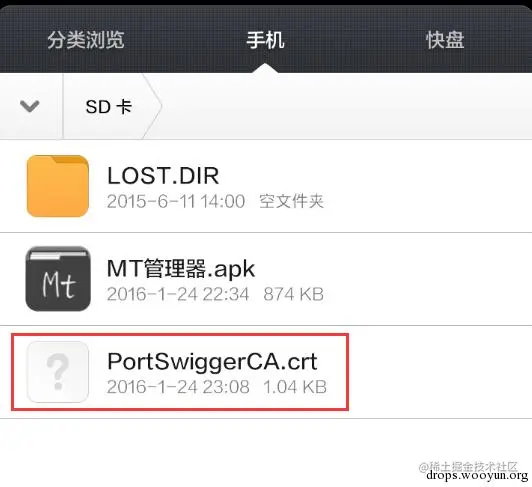Viewport: 532px width, 487px height.
Task: Tap the SD 卡 breadcrumb
Action: coord(109,107)
